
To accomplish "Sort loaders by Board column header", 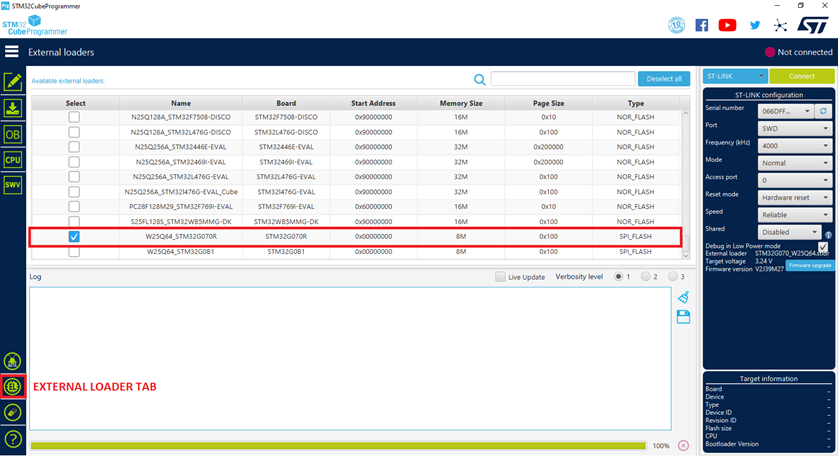I will [x=286, y=103].
